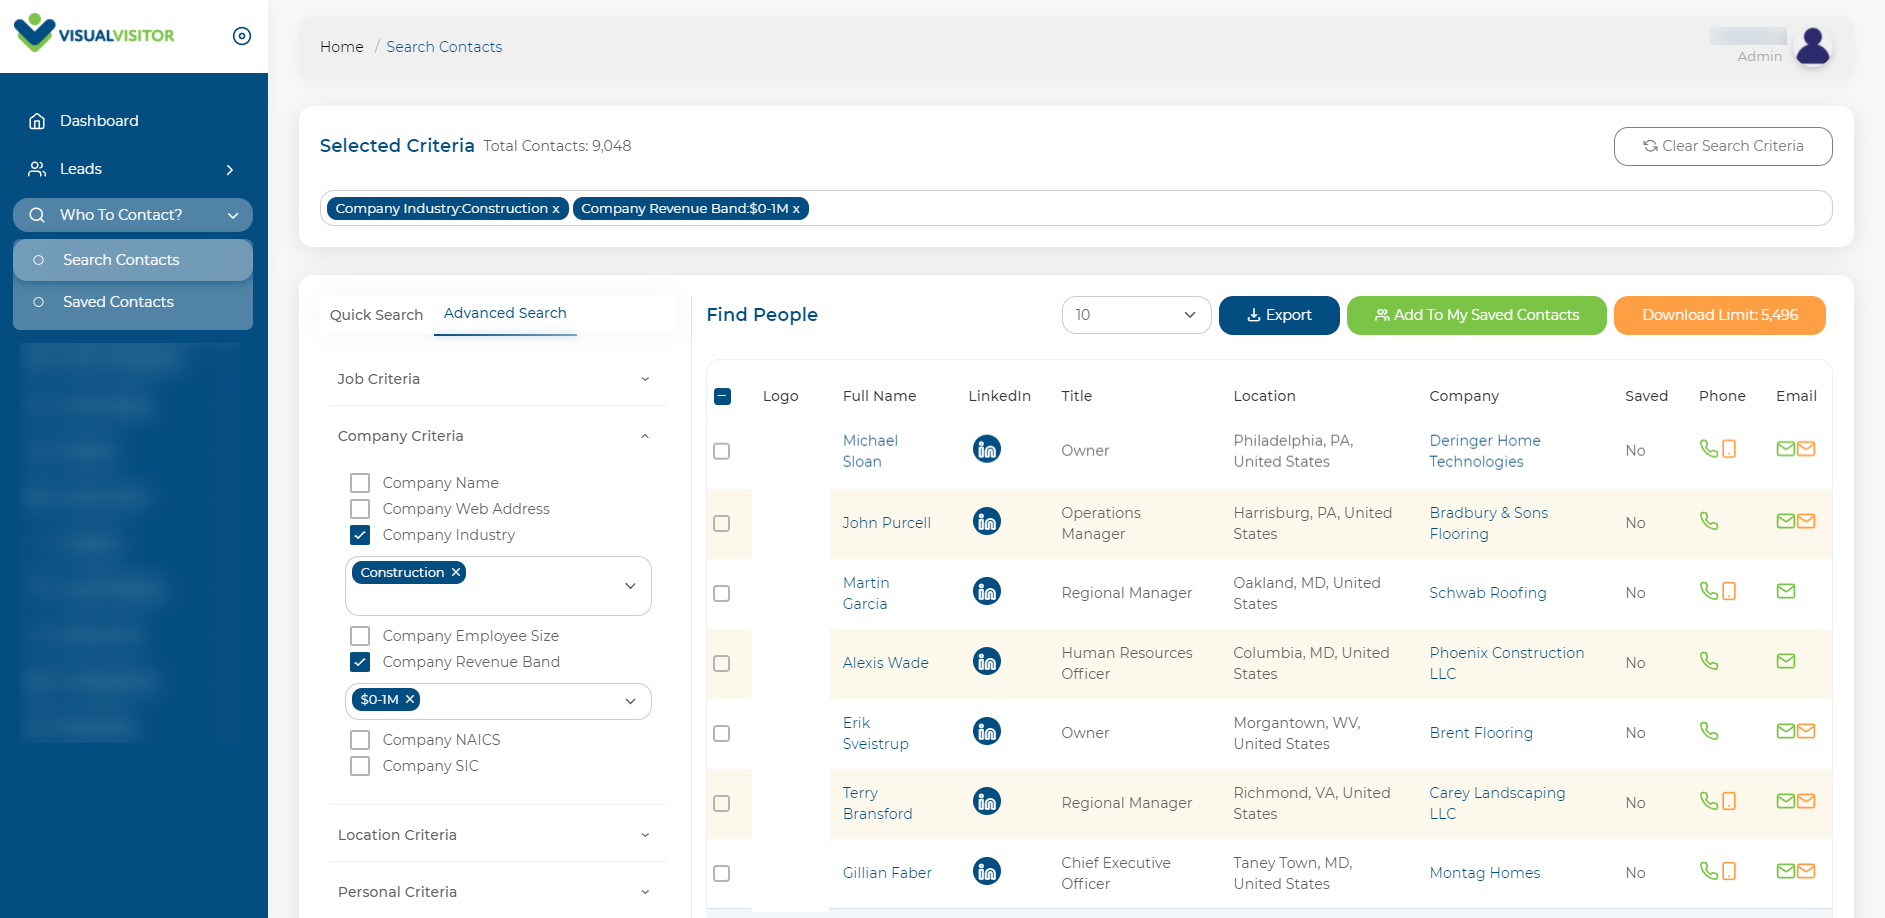Collapse the Company Criteria section
This screenshot has height=918, width=1885.
497,436
